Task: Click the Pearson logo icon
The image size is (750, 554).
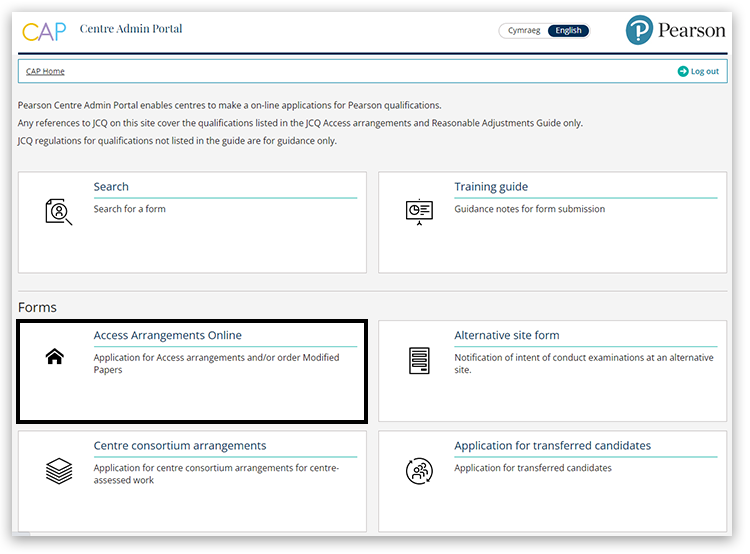Action: (639, 31)
